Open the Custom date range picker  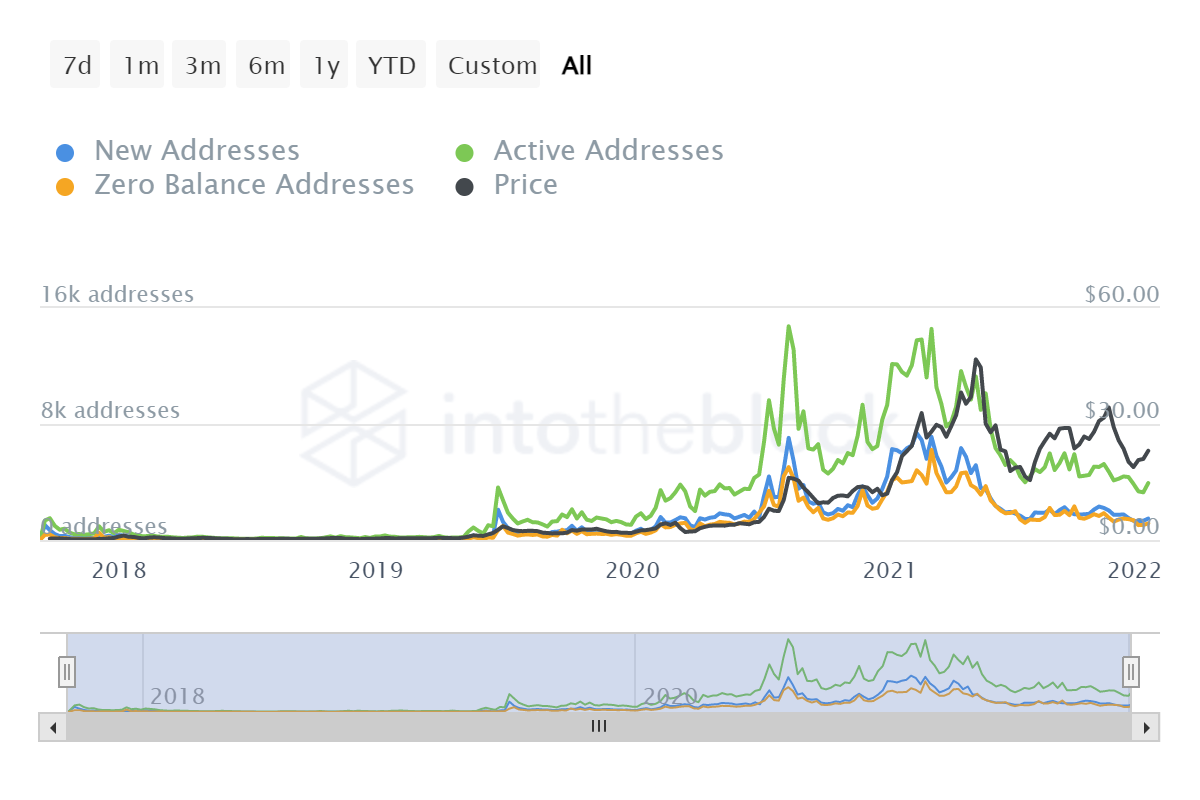[x=491, y=65]
